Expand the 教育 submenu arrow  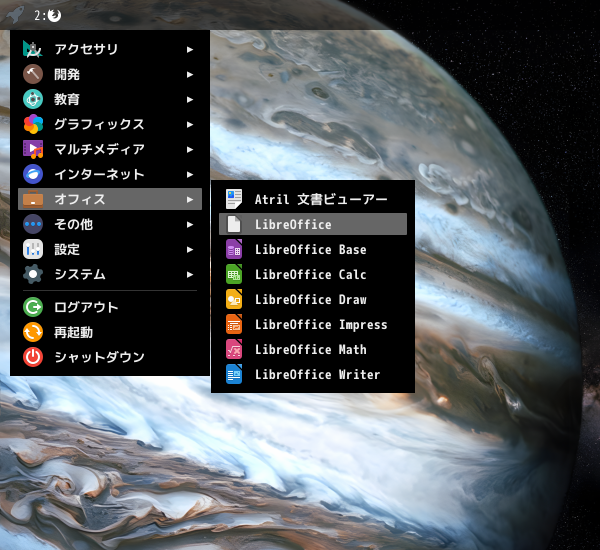(190, 100)
